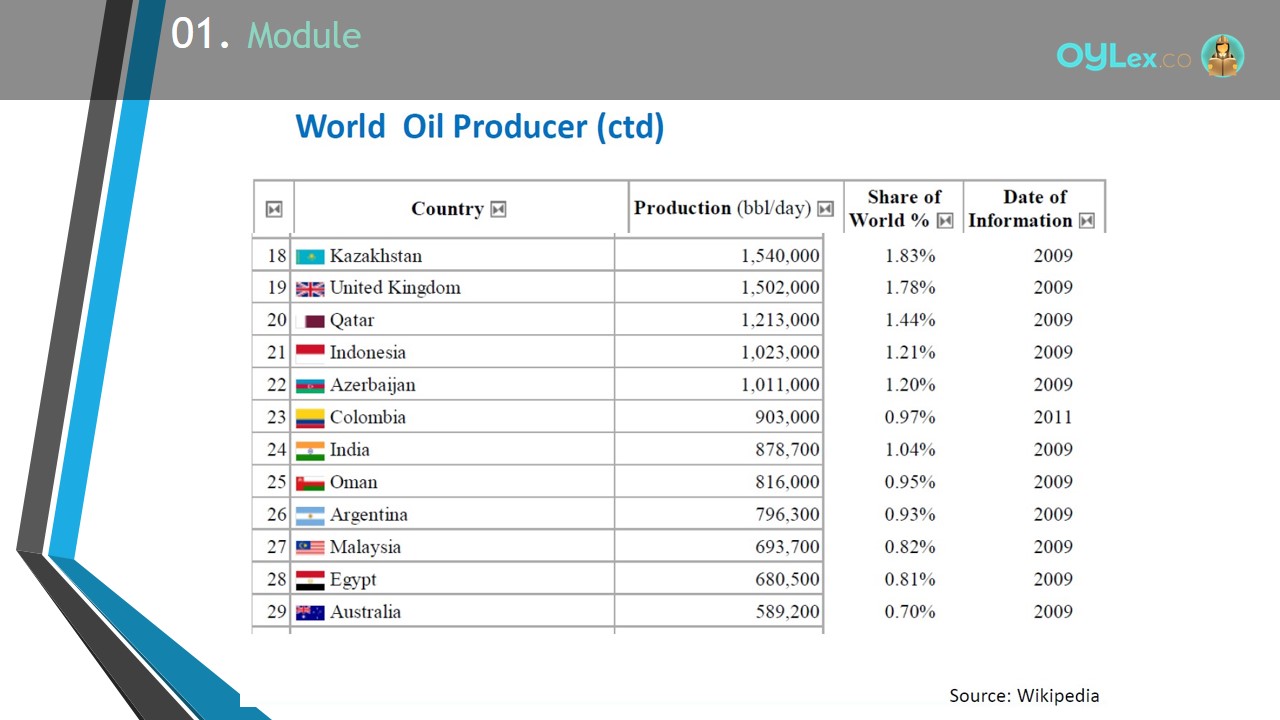Click rank number 18
This screenshot has width=1280, height=720.
(x=277, y=256)
